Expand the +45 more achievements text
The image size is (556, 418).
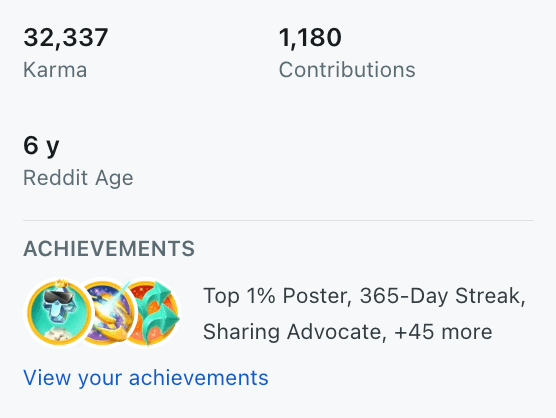coord(443,332)
